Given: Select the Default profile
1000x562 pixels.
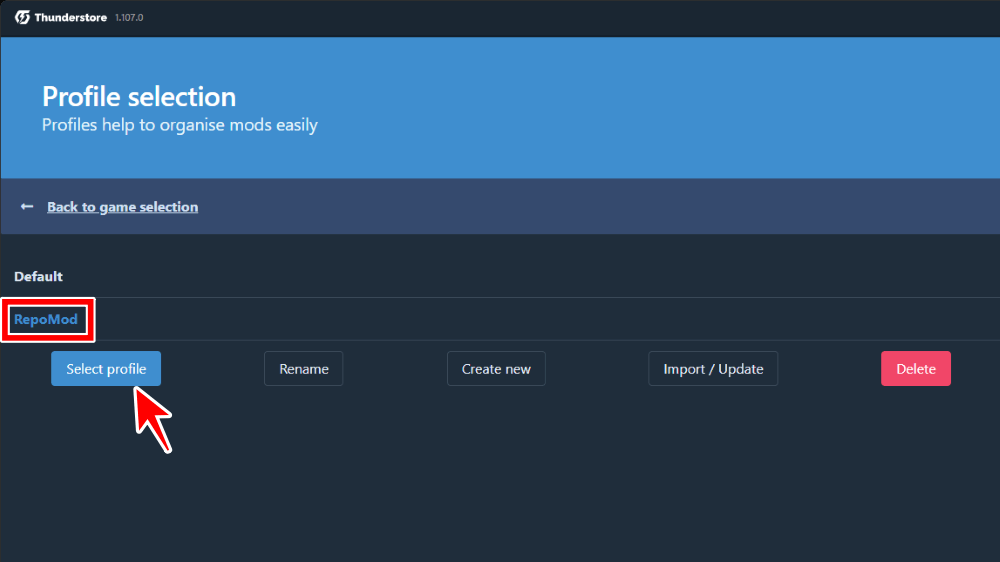Looking at the screenshot, I should (x=38, y=276).
